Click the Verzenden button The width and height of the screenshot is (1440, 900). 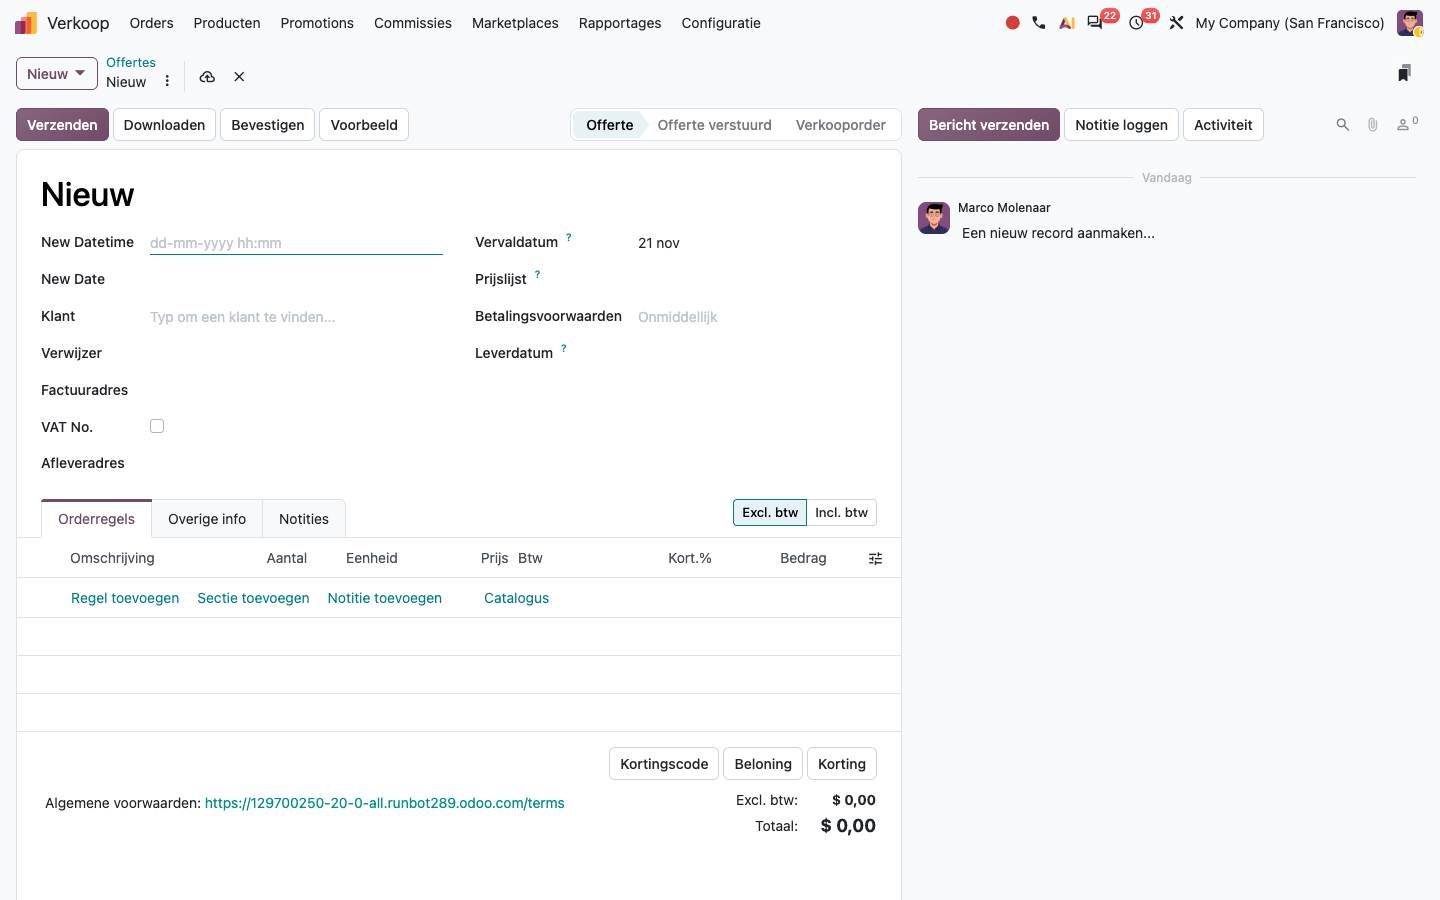[62, 125]
